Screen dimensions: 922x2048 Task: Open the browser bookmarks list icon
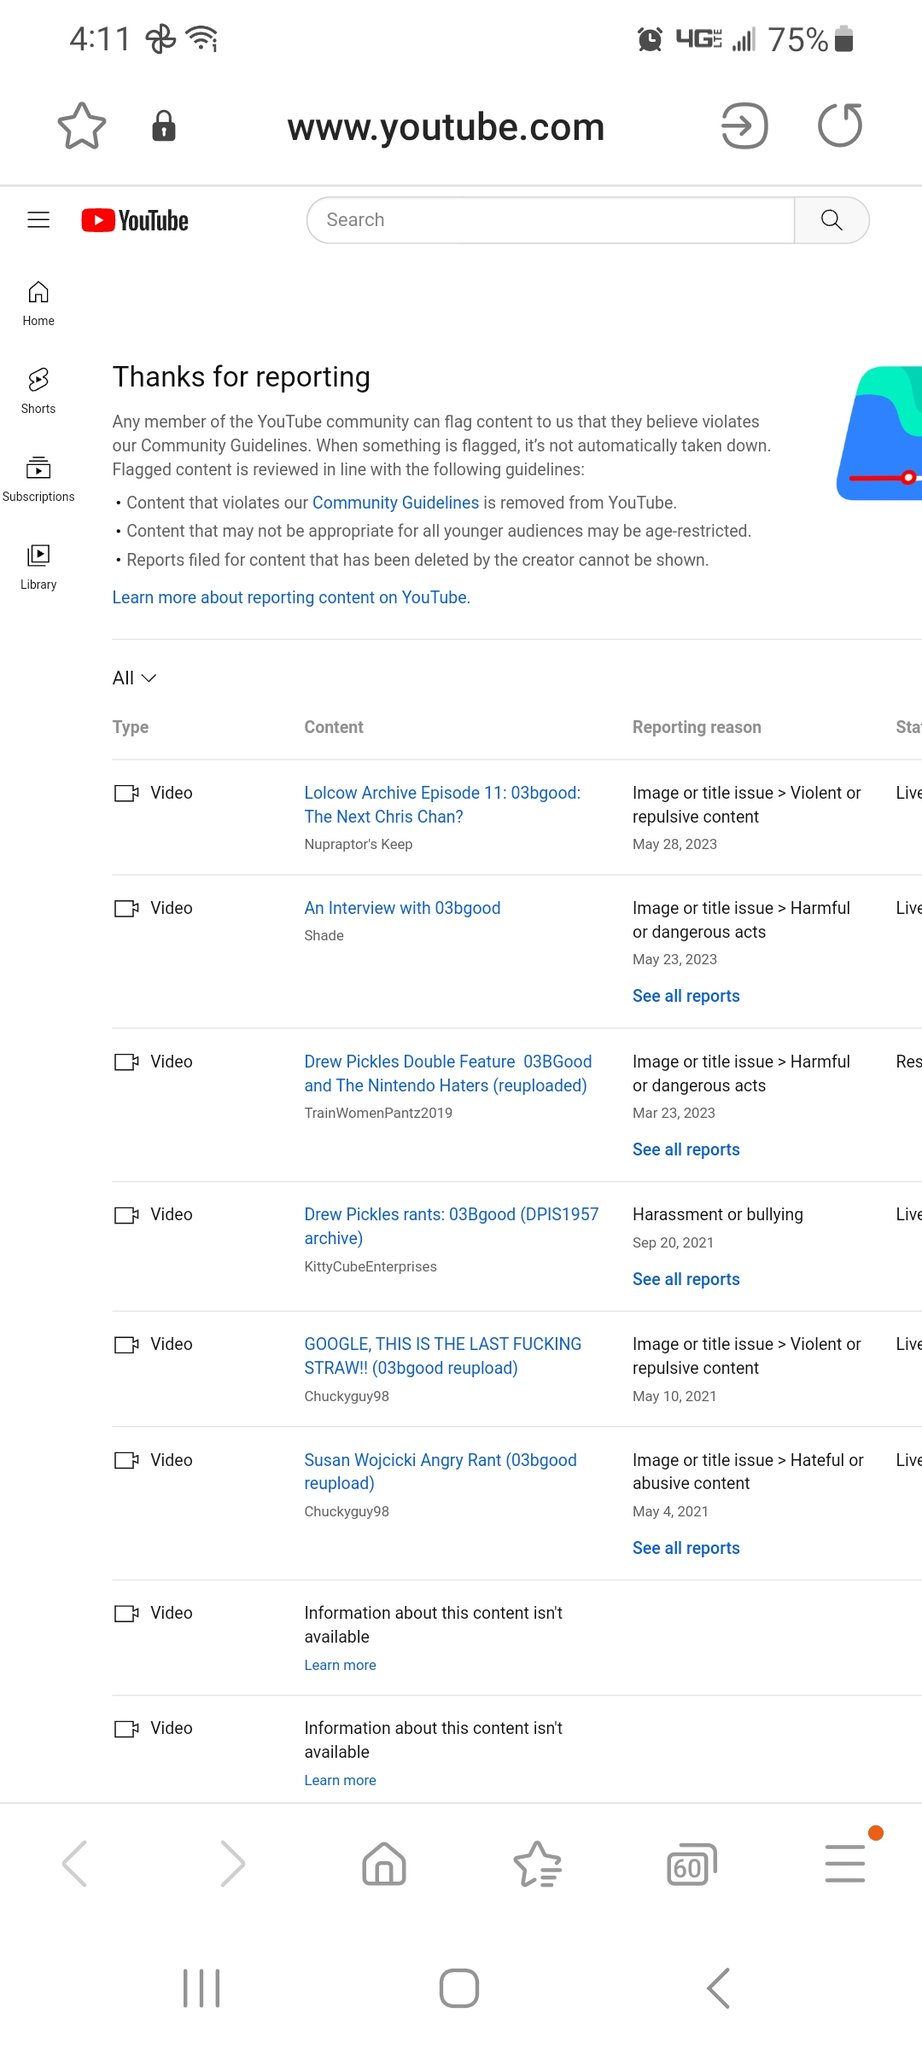click(x=538, y=1864)
